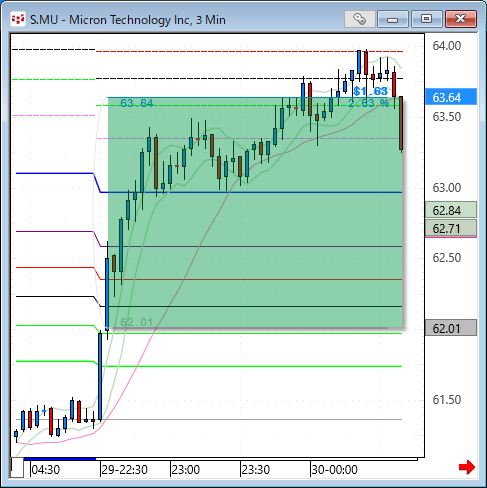Select the blue horizontal pivot line near 63.00
The width and height of the screenshot is (487, 488).
point(251,192)
